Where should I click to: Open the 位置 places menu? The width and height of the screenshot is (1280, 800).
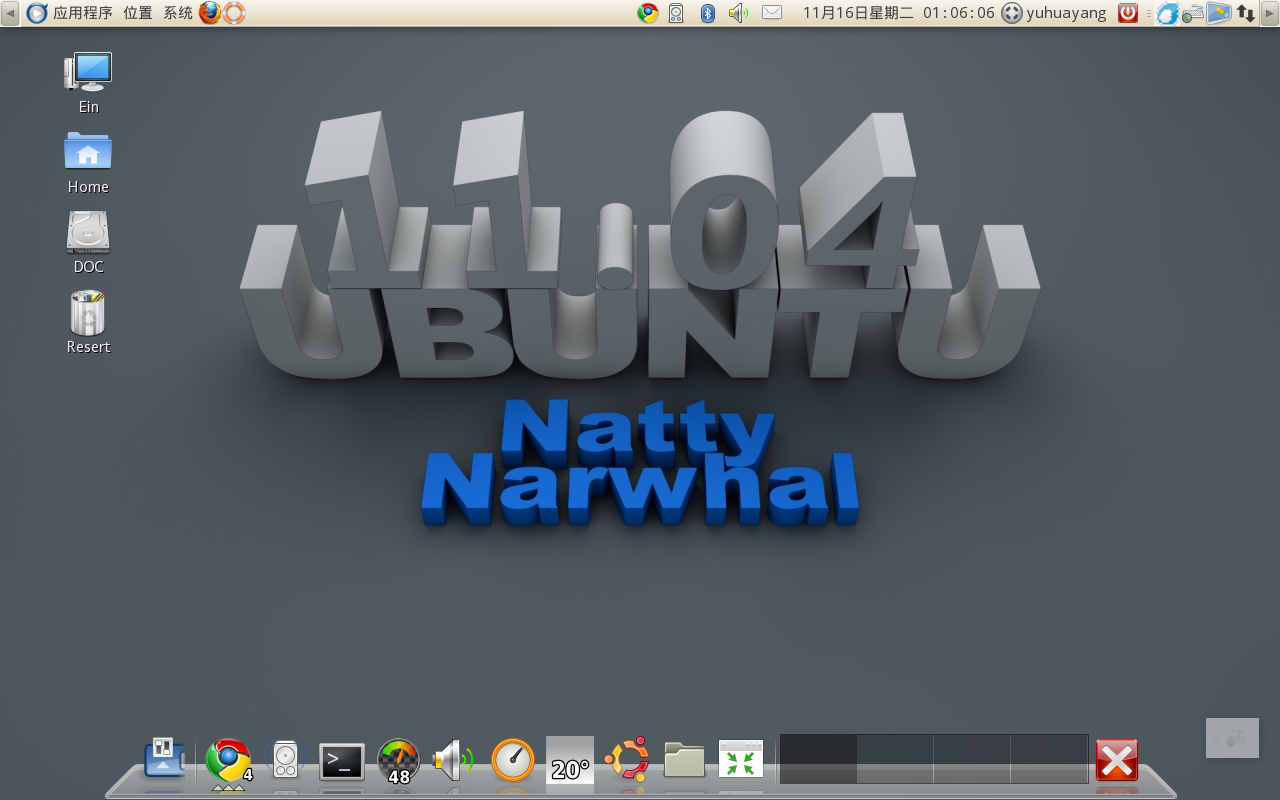pyautogui.click(x=138, y=13)
